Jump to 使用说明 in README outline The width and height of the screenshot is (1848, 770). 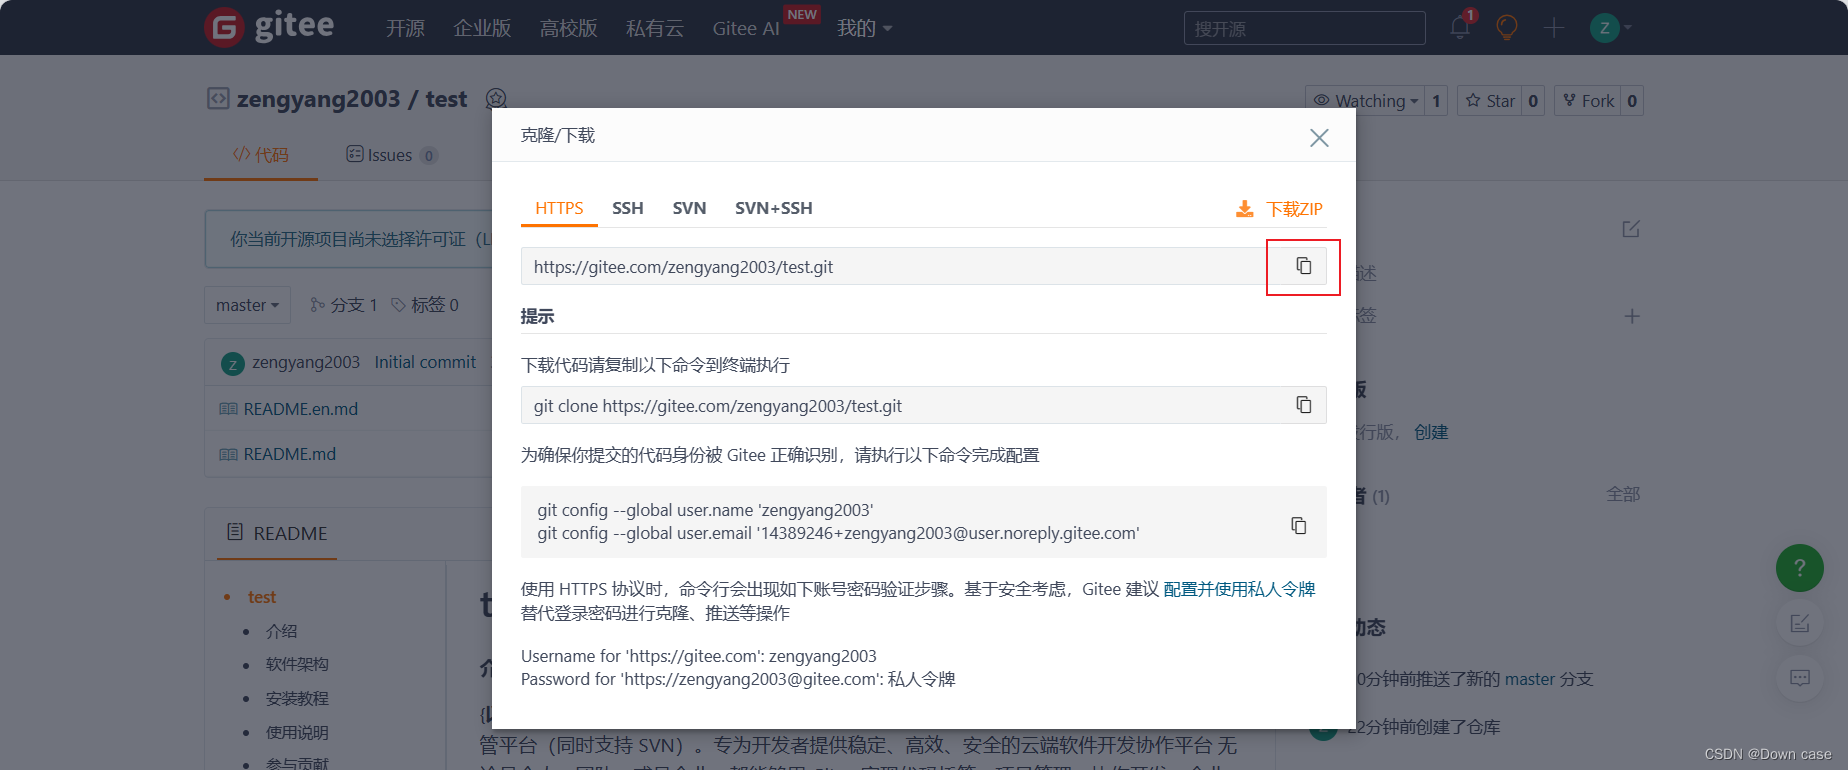[x=297, y=732]
